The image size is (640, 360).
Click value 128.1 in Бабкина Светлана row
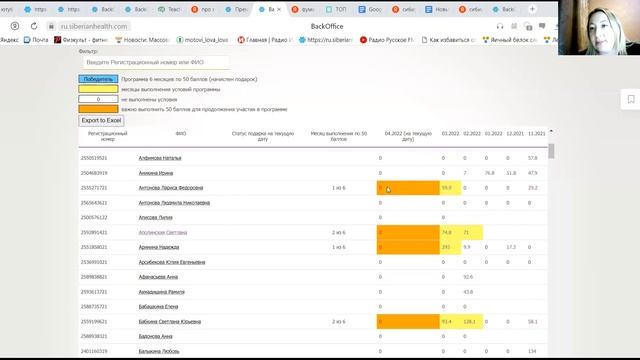[469, 322]
